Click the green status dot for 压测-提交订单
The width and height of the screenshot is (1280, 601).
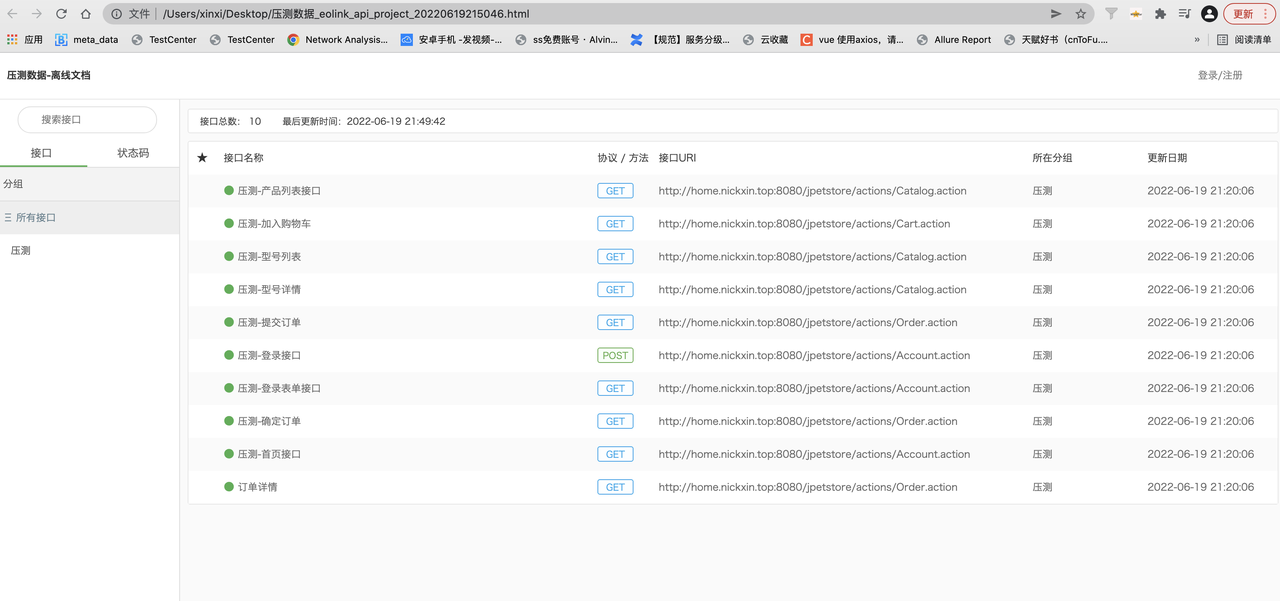[x=229, y=322]
